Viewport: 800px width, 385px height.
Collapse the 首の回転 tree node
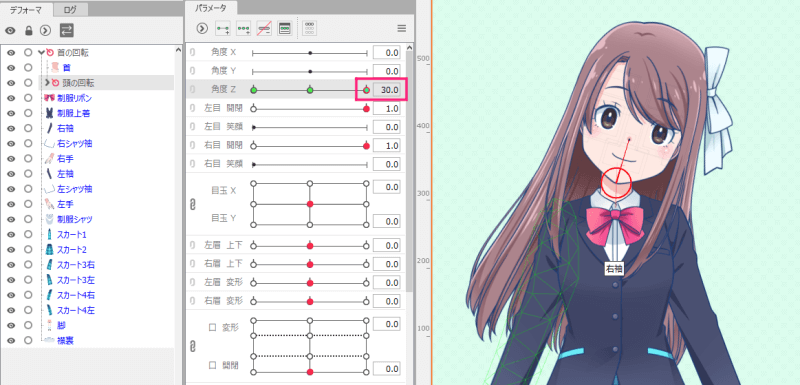pyautogui.click(x=41, y=52)
